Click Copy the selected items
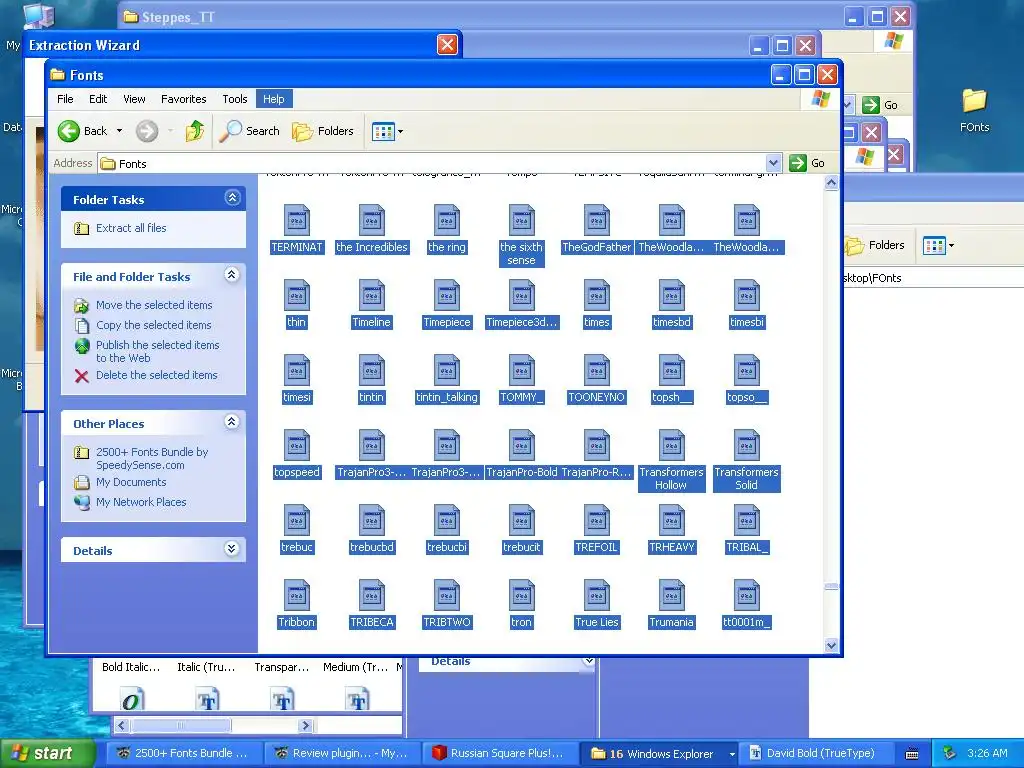This screenshot has height=768, width=1024. coord(153,325)
